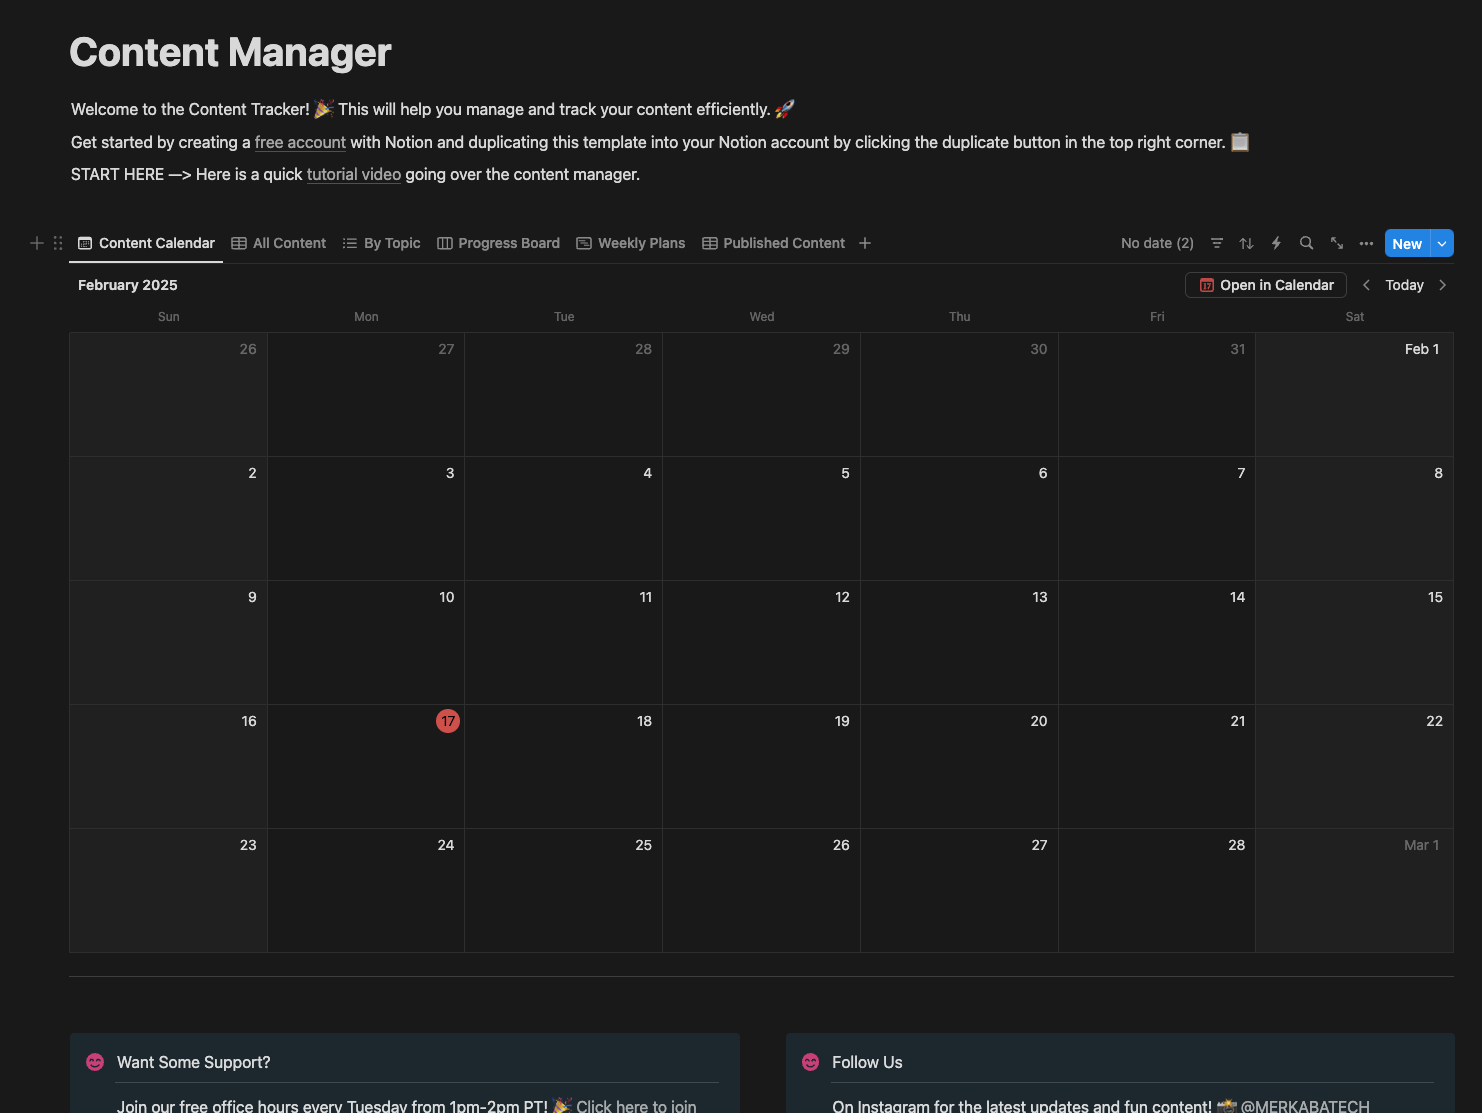Open the sort options icon

(1246, 243)
